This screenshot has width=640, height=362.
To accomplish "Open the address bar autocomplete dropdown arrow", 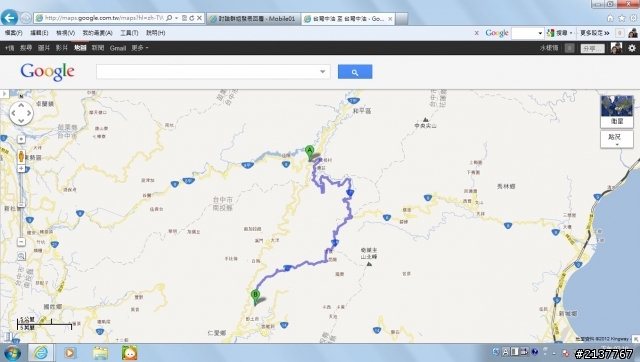I will pyautogui.click(x=176, y=18).
